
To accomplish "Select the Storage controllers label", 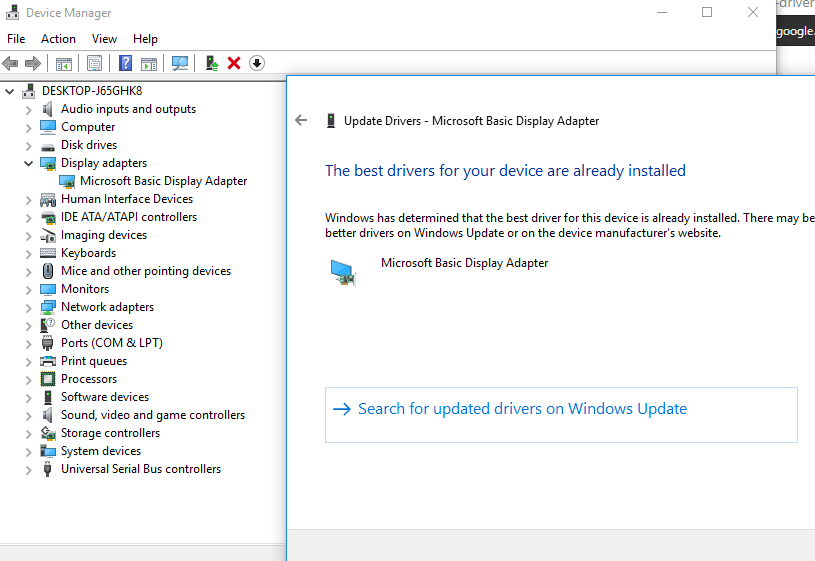I will coord(111,433).
